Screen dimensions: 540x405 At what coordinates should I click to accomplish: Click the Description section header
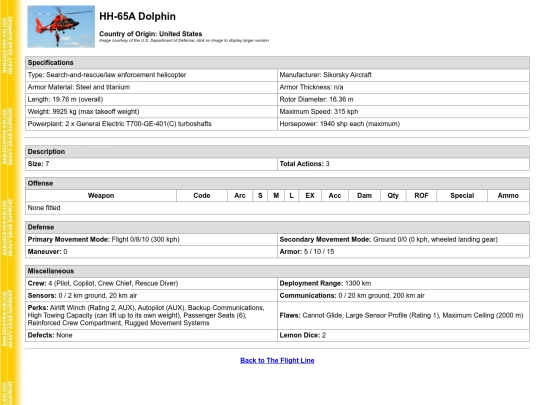pos(277,152)
